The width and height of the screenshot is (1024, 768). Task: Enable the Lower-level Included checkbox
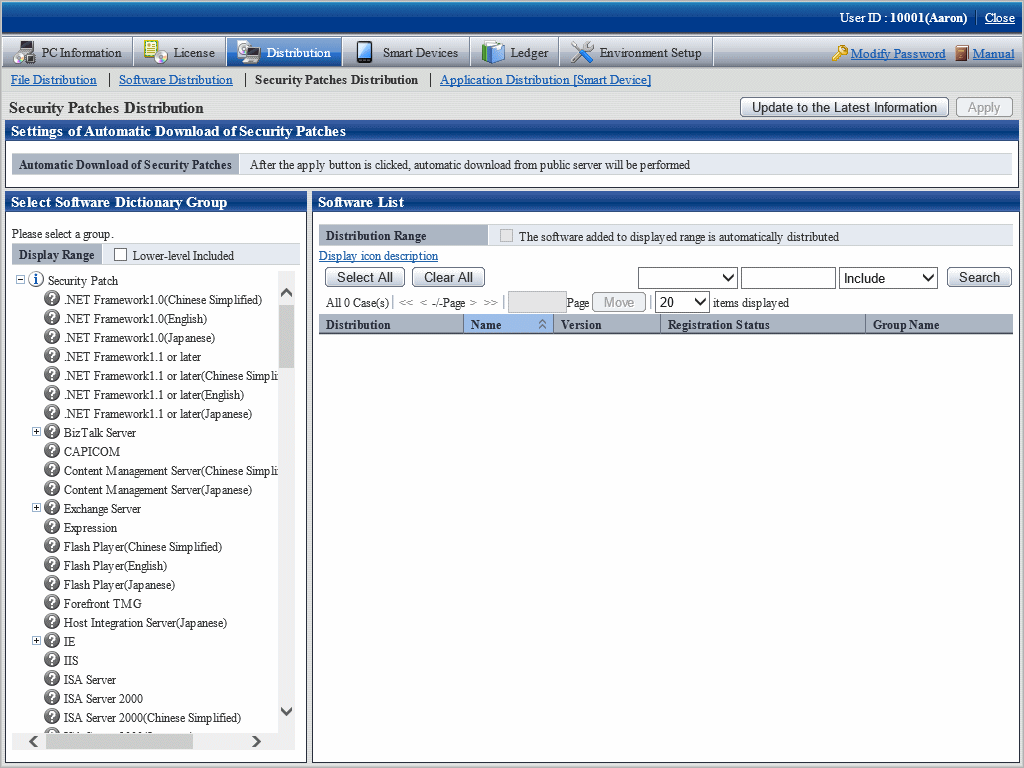(121, 255)
